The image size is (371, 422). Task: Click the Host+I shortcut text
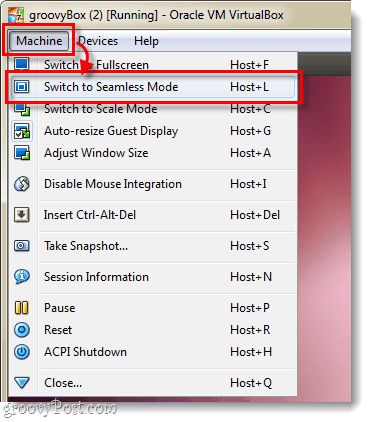click(x=248, y=184)
